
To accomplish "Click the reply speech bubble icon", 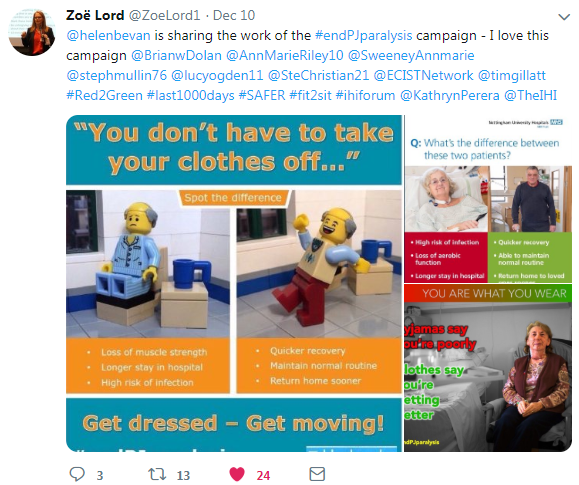I will (77, 474).
